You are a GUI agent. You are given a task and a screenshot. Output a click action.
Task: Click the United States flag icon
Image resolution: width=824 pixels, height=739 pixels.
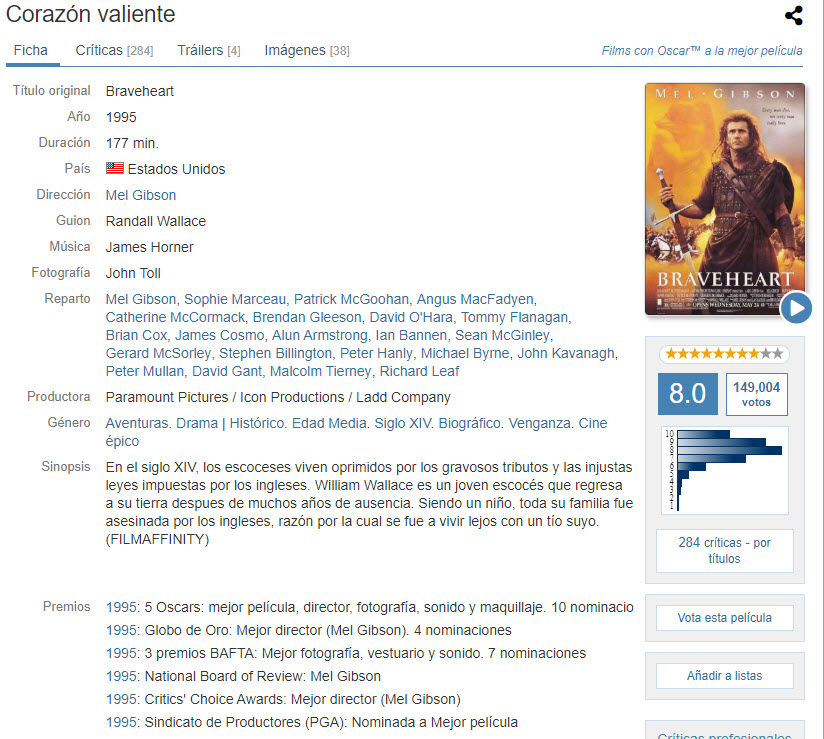coord(115,168)
